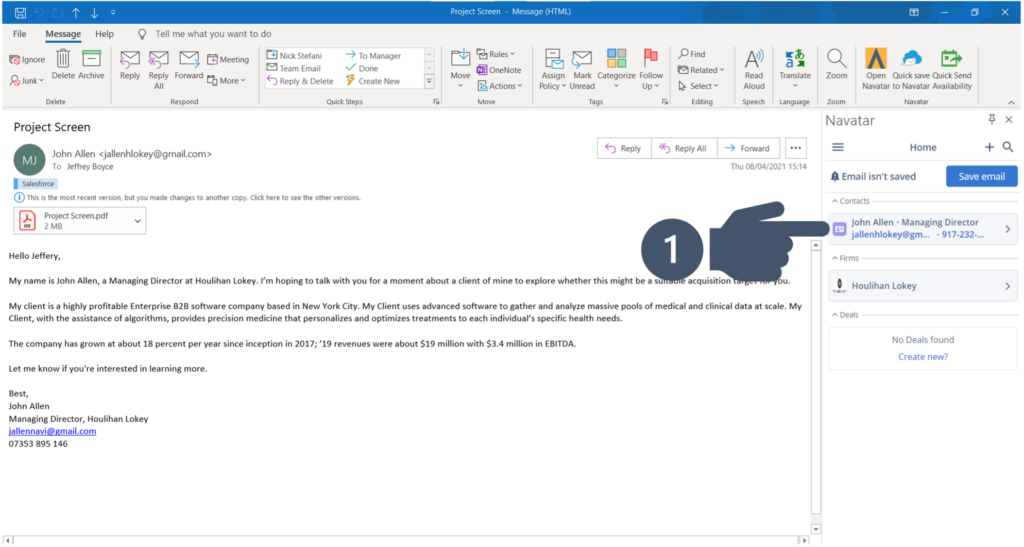Open Project Screen.pdf attachment dropdown

point(137,221)
